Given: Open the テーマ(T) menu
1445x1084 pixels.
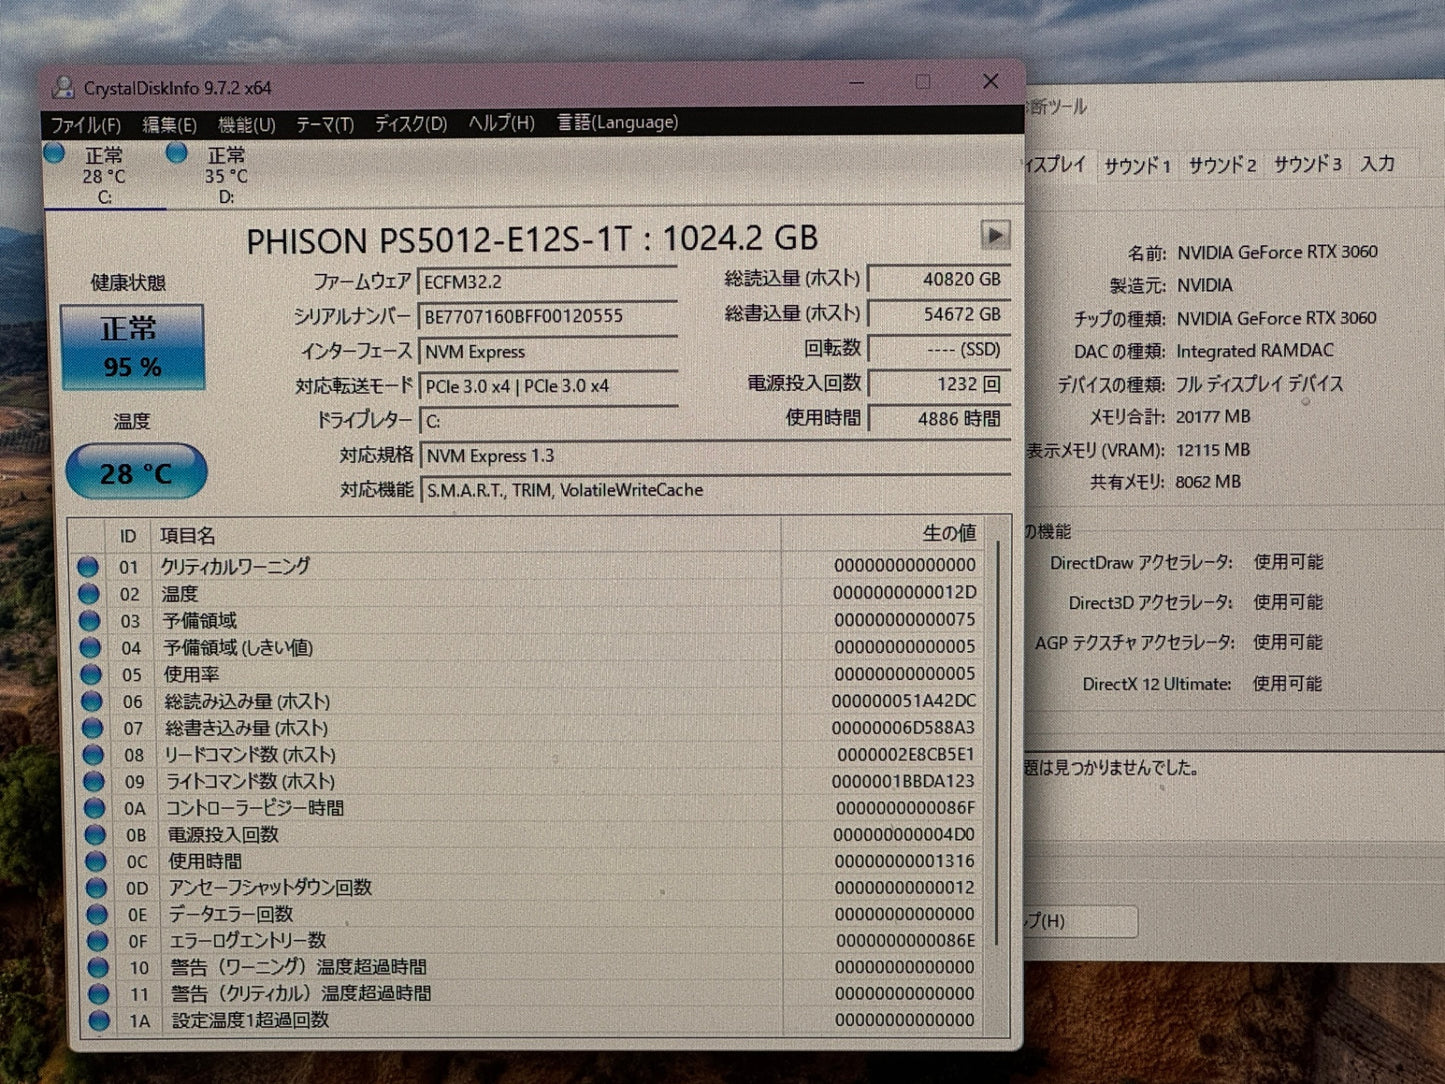Looking at the screenshot, I should 325,124.
